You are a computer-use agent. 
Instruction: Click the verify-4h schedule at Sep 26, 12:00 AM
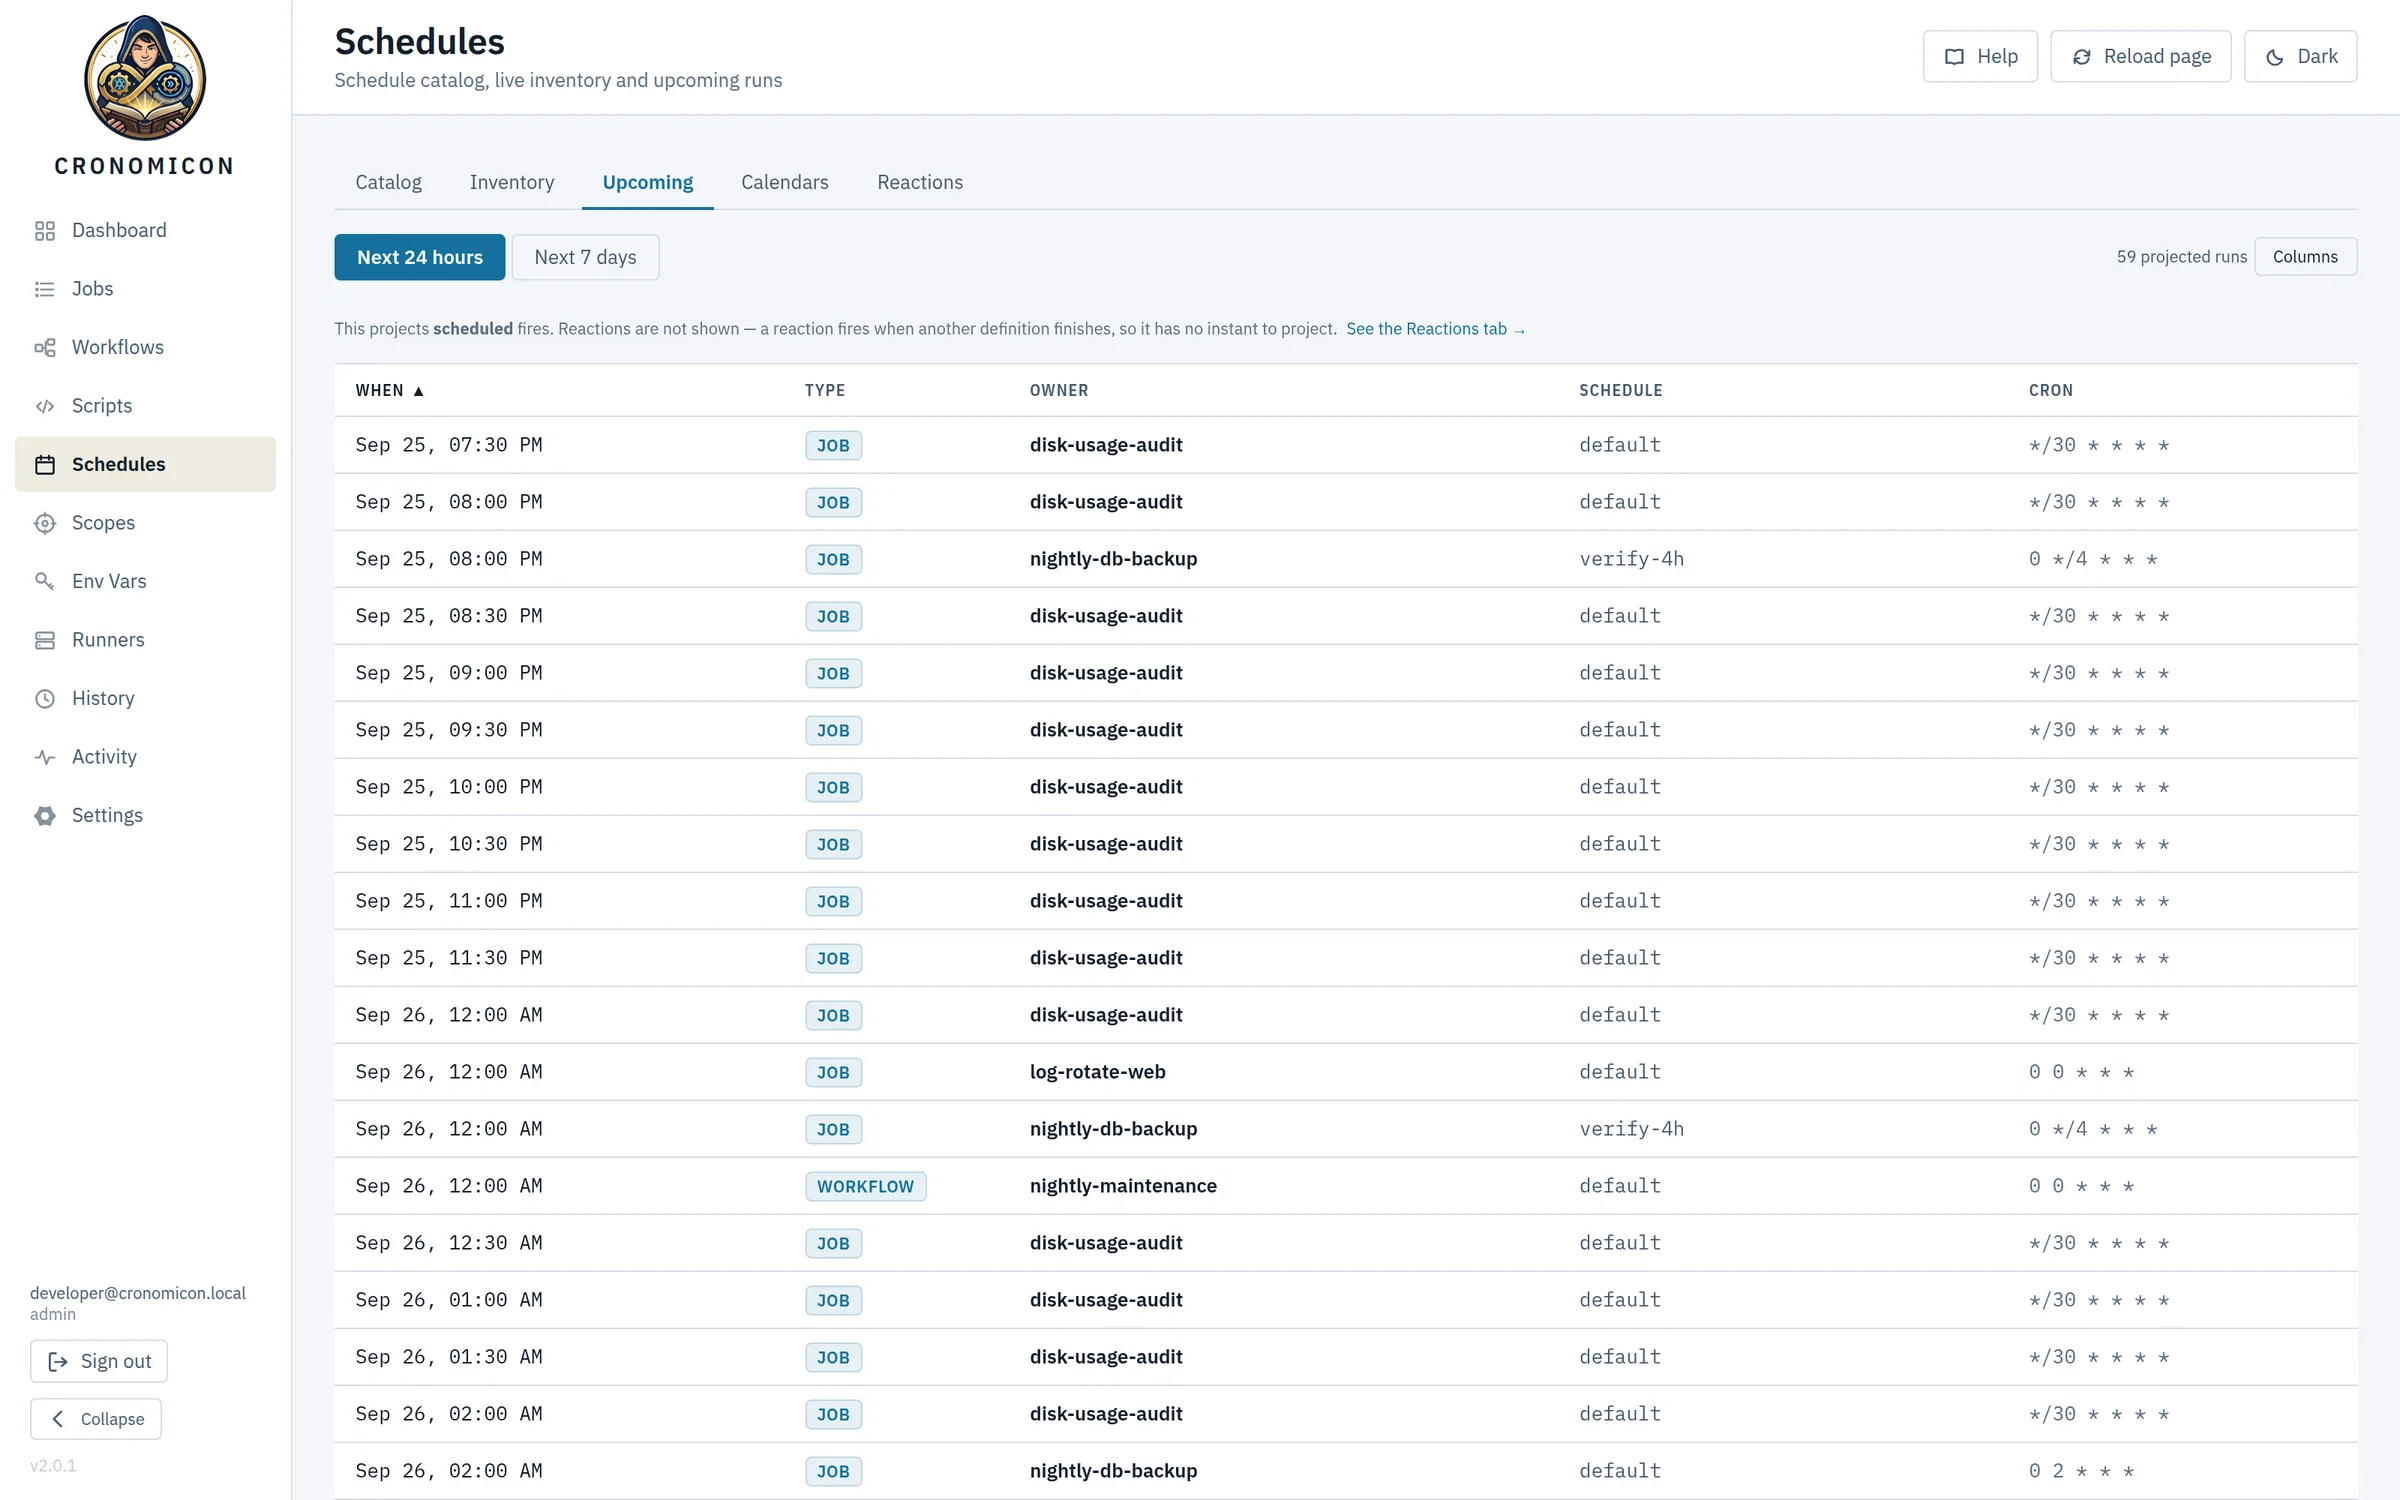(1632, 1129)
